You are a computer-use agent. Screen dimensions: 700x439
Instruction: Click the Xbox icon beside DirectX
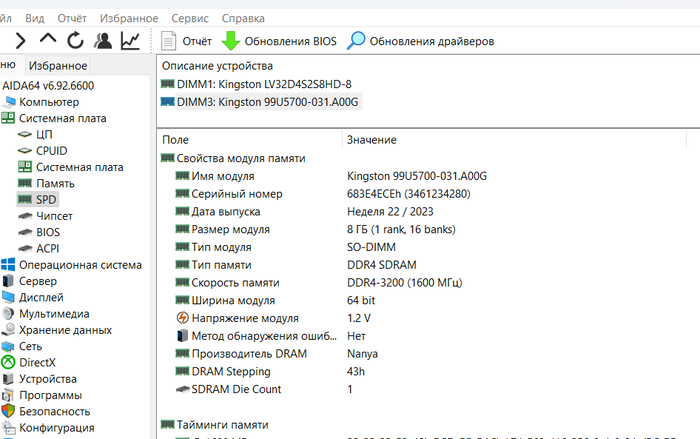(8, 362)
